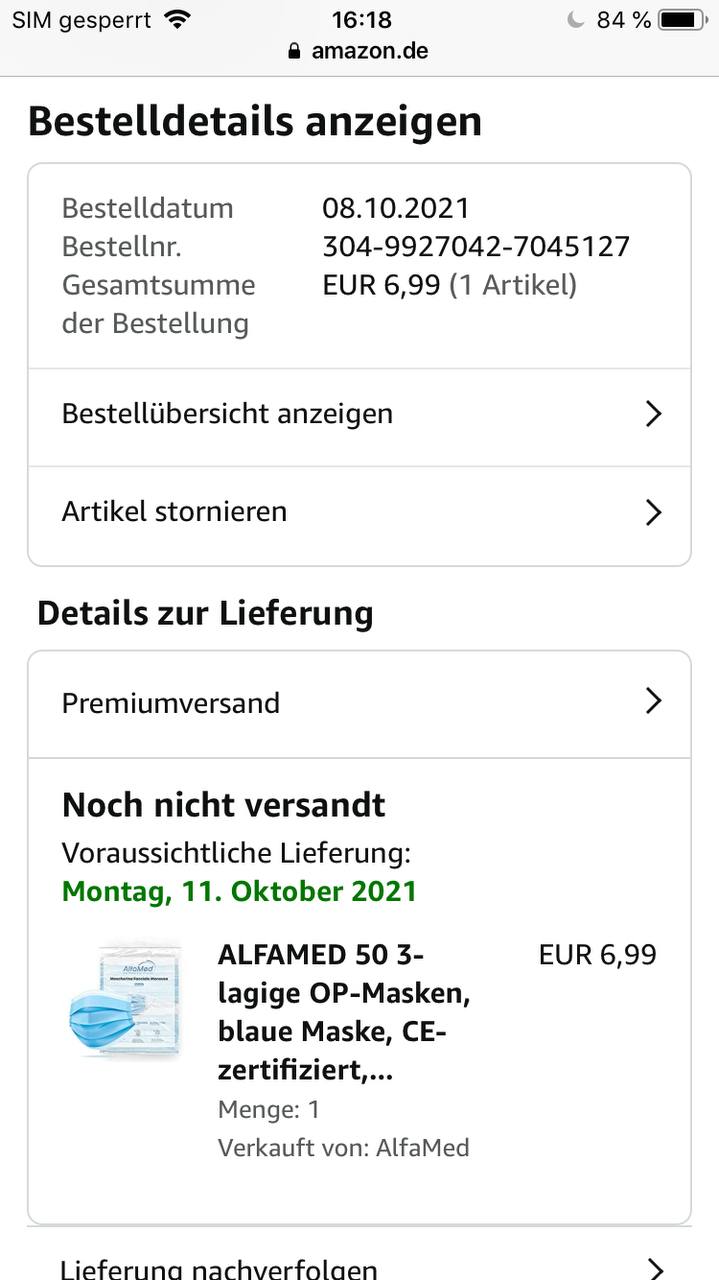Expand the Premiumversand row chevron
The image size is (719, 1280).
653,702
